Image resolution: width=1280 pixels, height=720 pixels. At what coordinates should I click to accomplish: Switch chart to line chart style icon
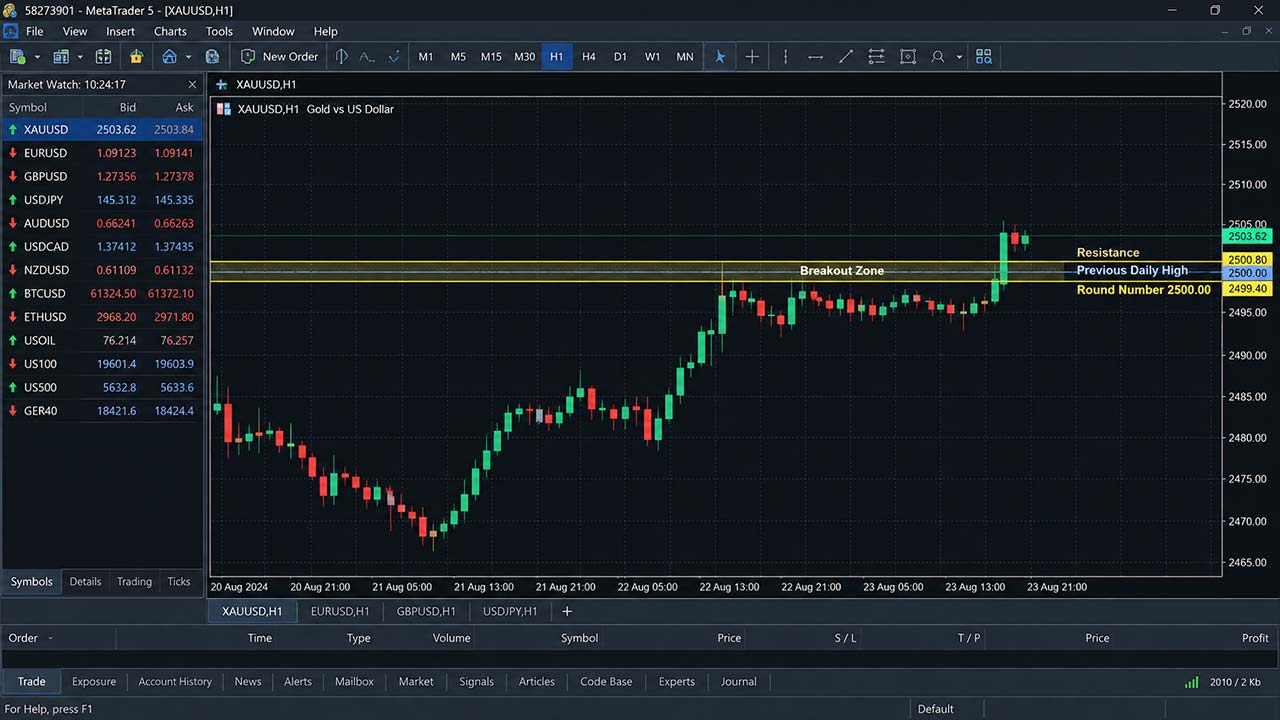pos(367,57)
